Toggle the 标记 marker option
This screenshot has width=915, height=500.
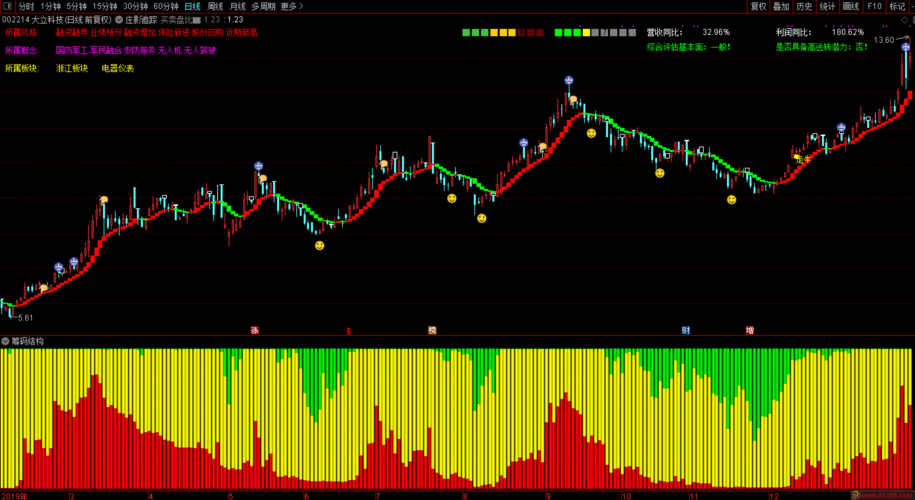click(898, 6)
